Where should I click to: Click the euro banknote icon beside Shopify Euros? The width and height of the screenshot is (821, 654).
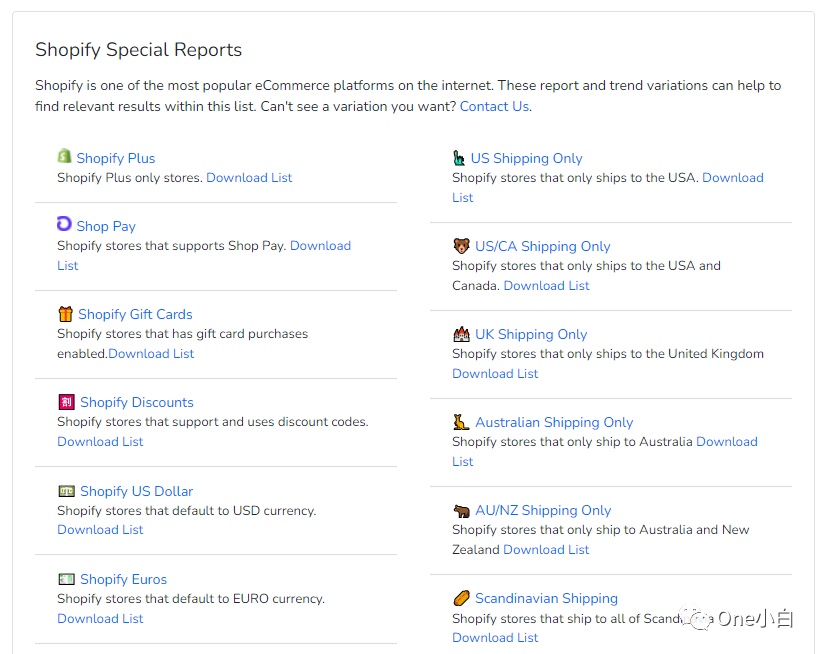[66, 579]
